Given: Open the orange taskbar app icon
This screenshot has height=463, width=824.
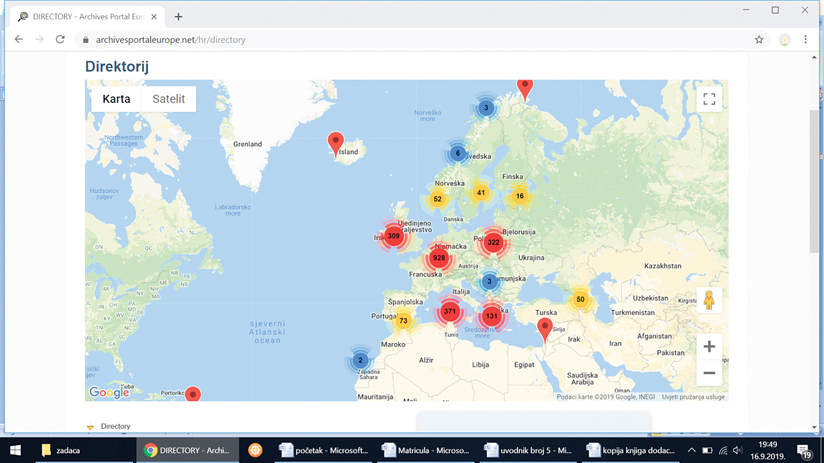Looking at the screenshot, I should coord(255,450).
